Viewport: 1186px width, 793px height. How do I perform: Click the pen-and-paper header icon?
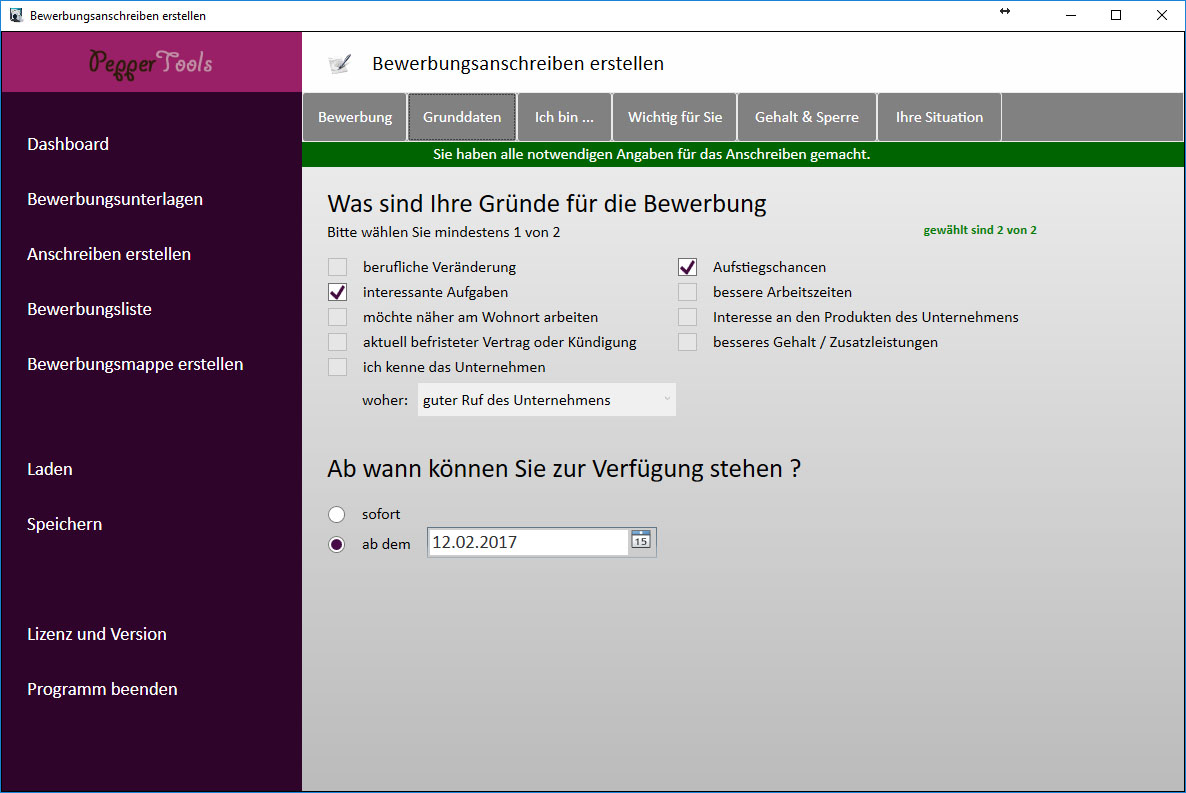340,64
